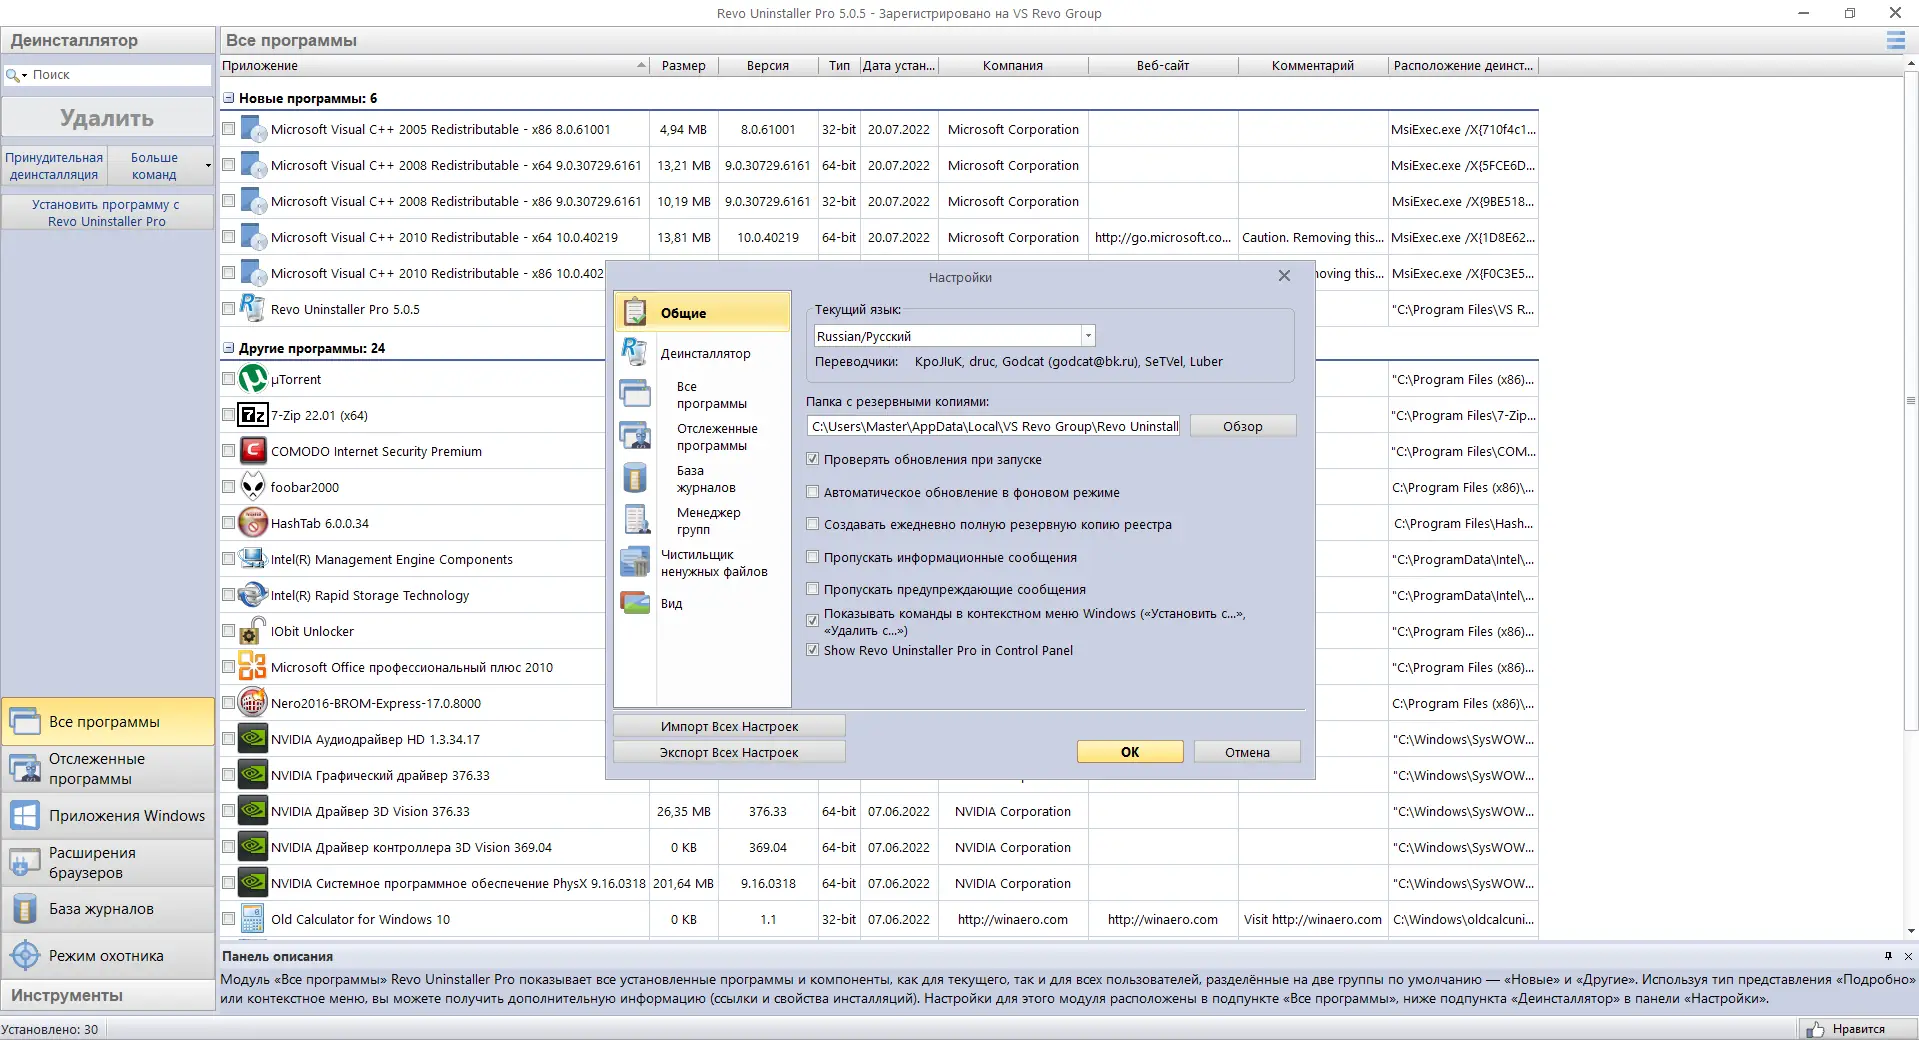1919x1040 pixels.
Task: Select the Общие settings category
Action: point(702,312)
